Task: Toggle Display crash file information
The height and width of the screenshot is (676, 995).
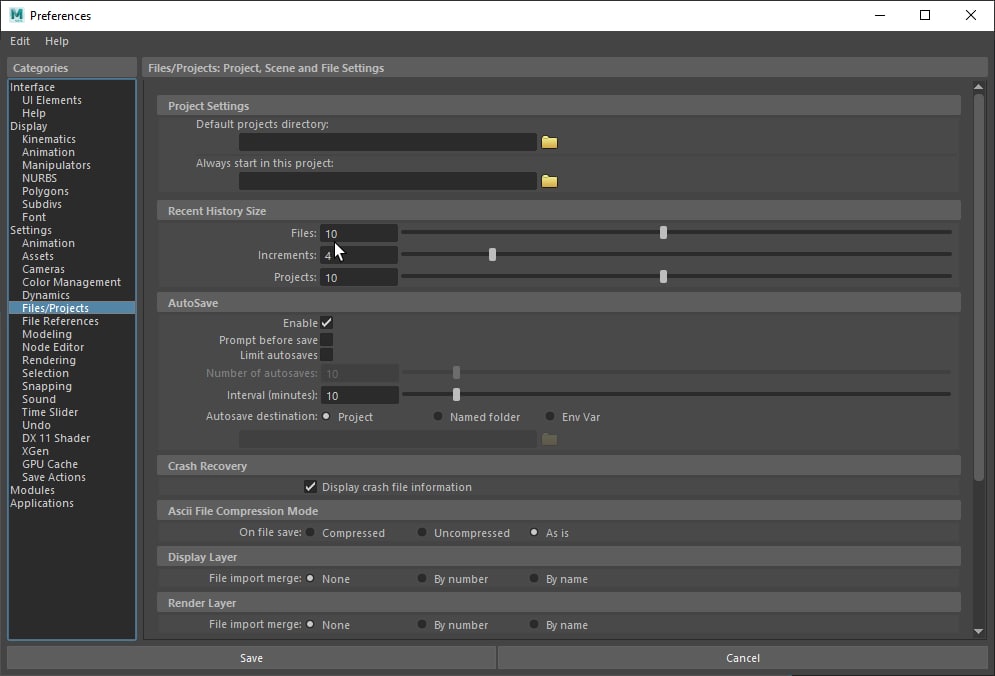Action: (310, 487)
